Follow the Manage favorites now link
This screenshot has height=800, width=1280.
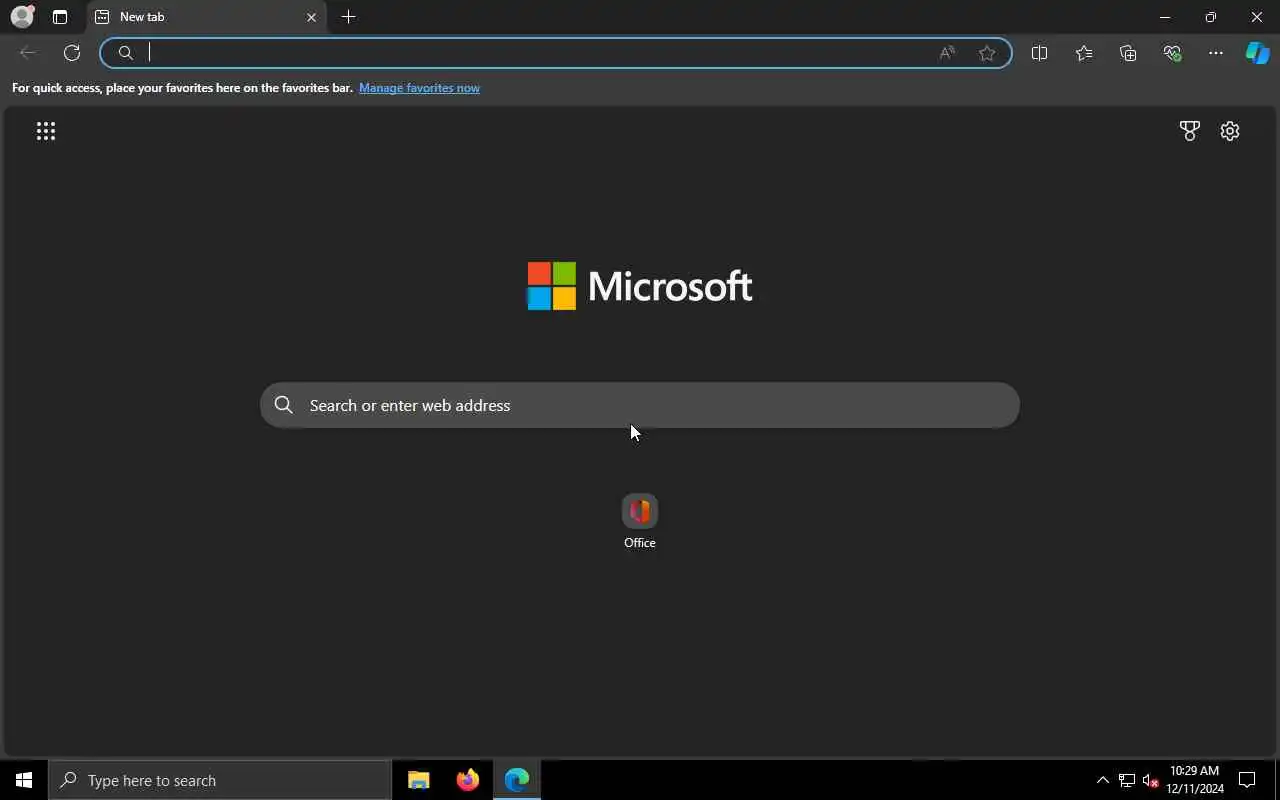pos(419,88)
